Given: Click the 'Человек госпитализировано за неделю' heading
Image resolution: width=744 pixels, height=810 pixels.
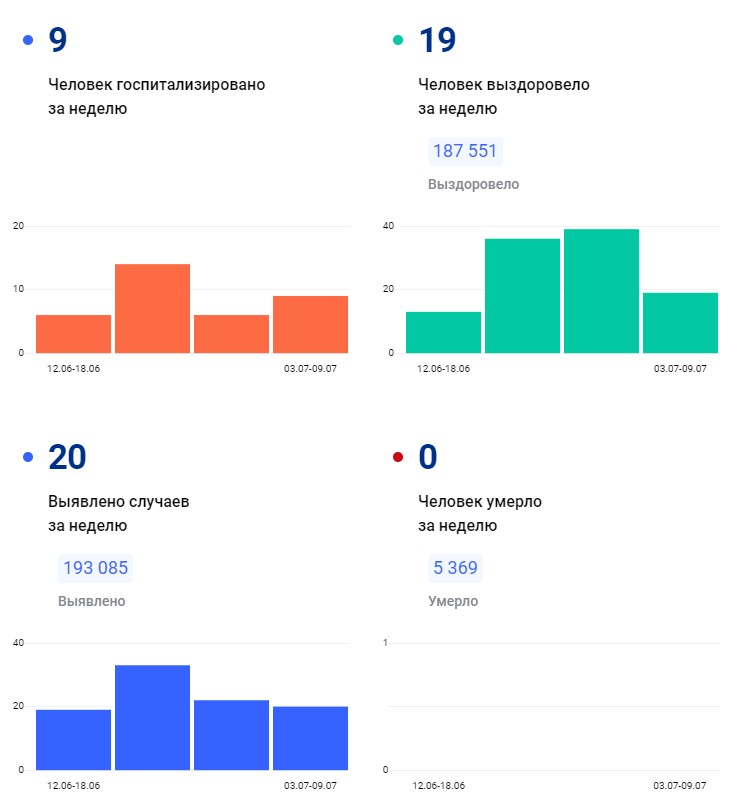Looking at the screenshot, I should (x=156, y=96).
